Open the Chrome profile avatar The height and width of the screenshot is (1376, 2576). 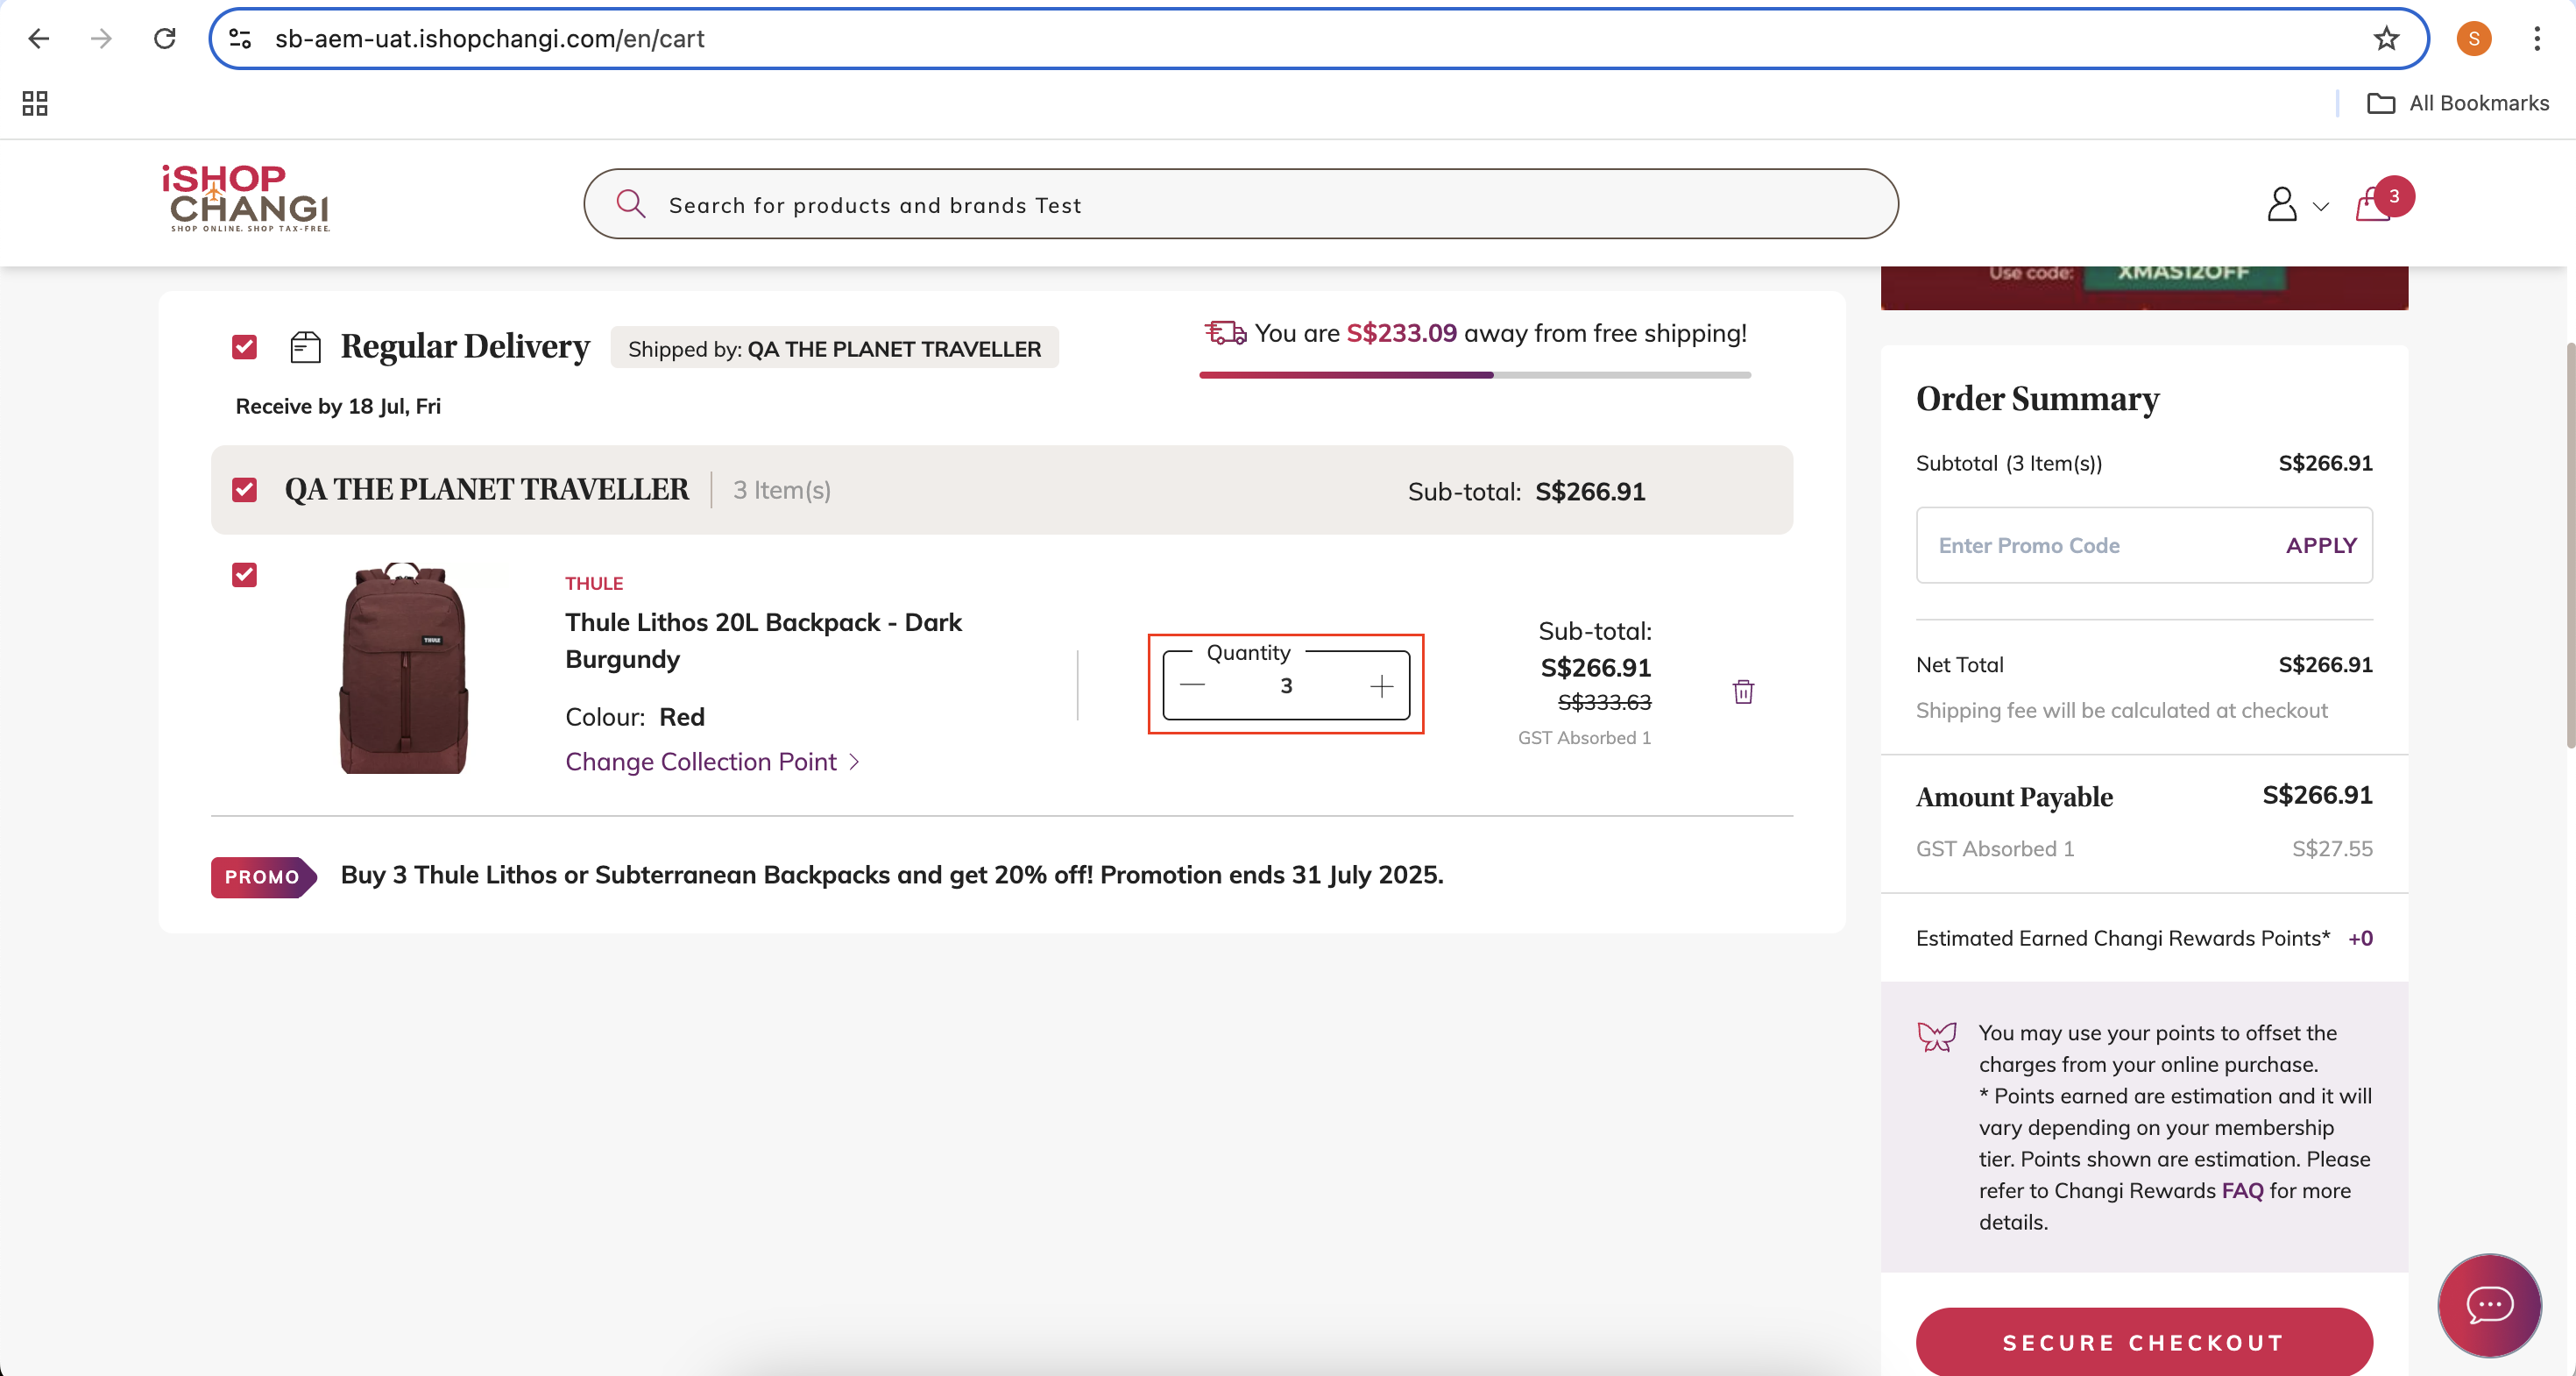tap(2474, 39)
